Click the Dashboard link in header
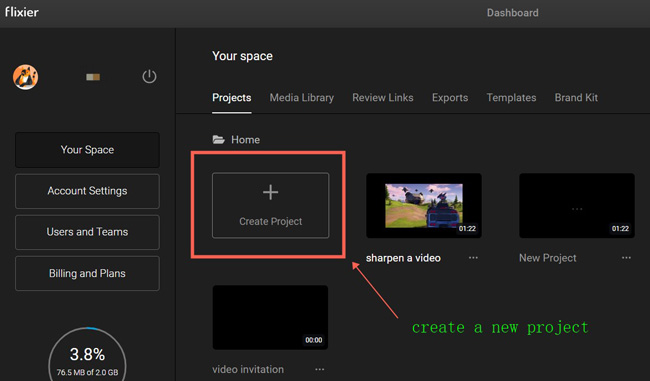 click(512, 13)
